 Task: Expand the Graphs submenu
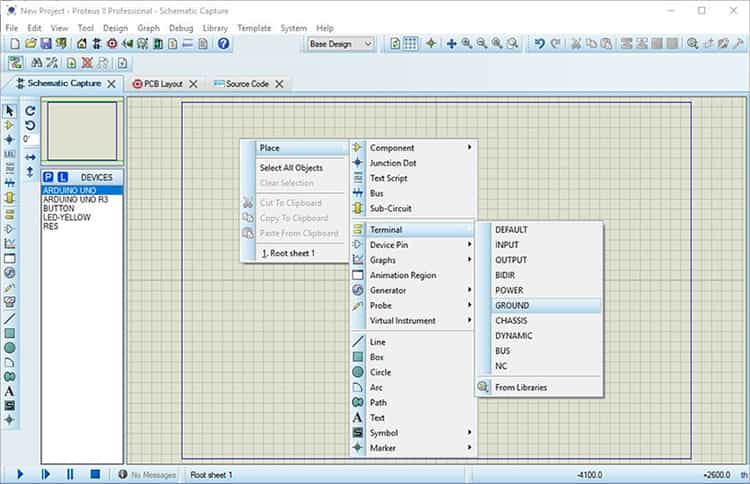413,260
